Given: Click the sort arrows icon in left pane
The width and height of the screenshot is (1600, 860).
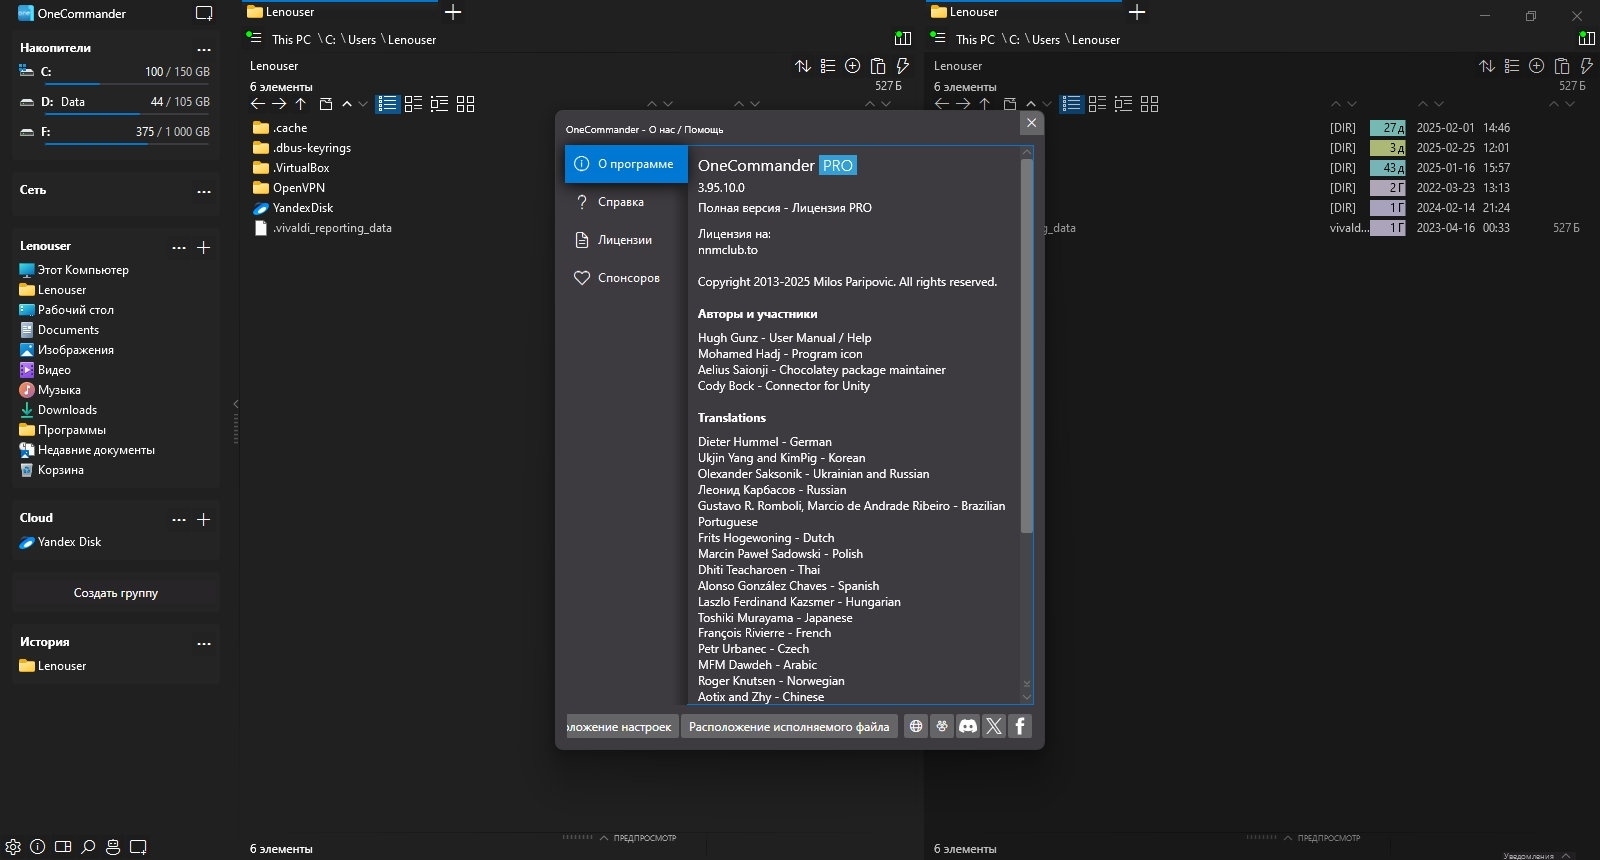Looking at the screenshot, I should pos(803,66).
